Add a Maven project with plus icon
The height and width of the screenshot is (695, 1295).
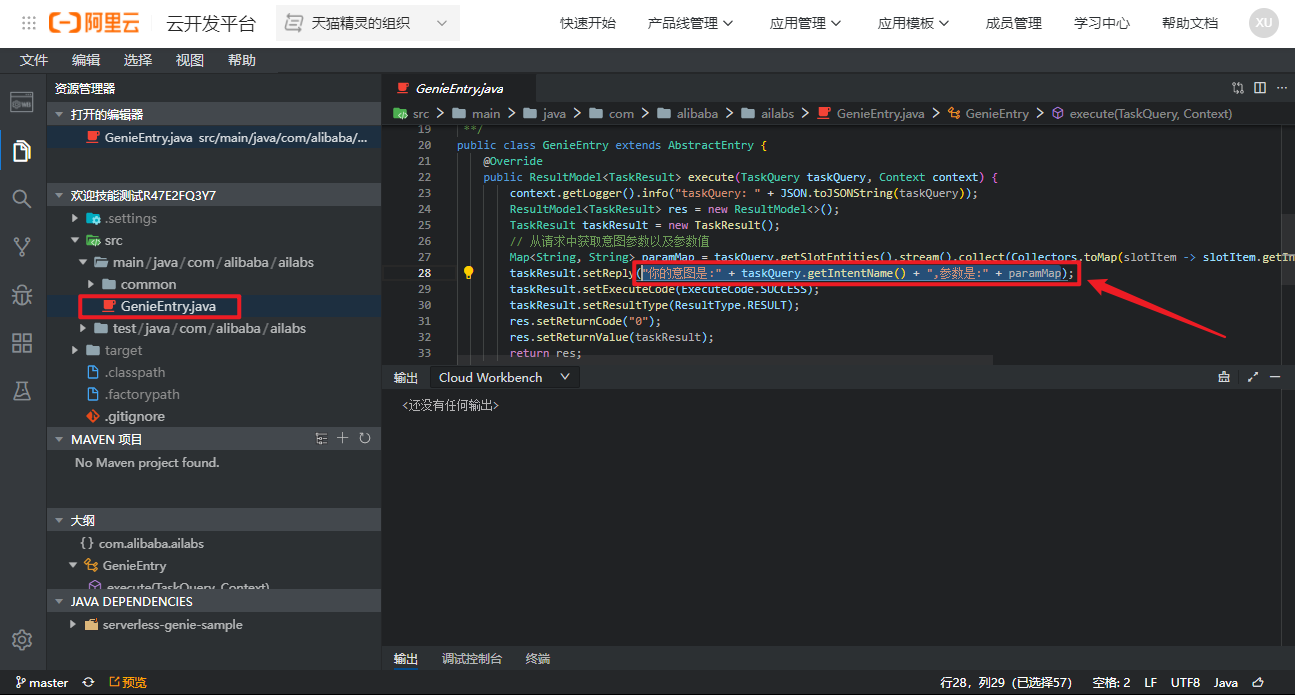343,439
